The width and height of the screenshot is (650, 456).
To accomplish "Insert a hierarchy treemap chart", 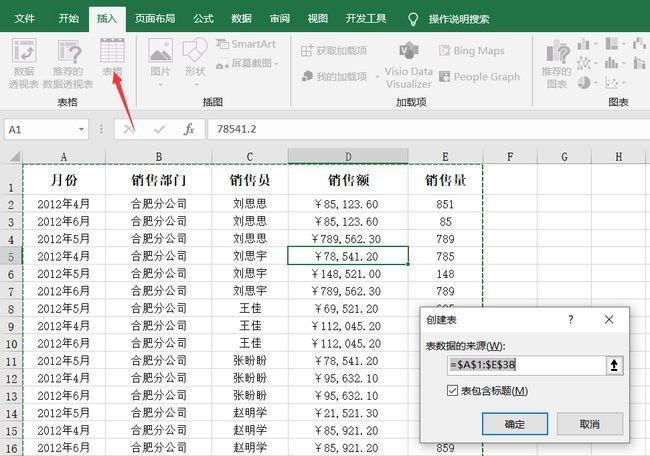I will click(x=612, y=43).
